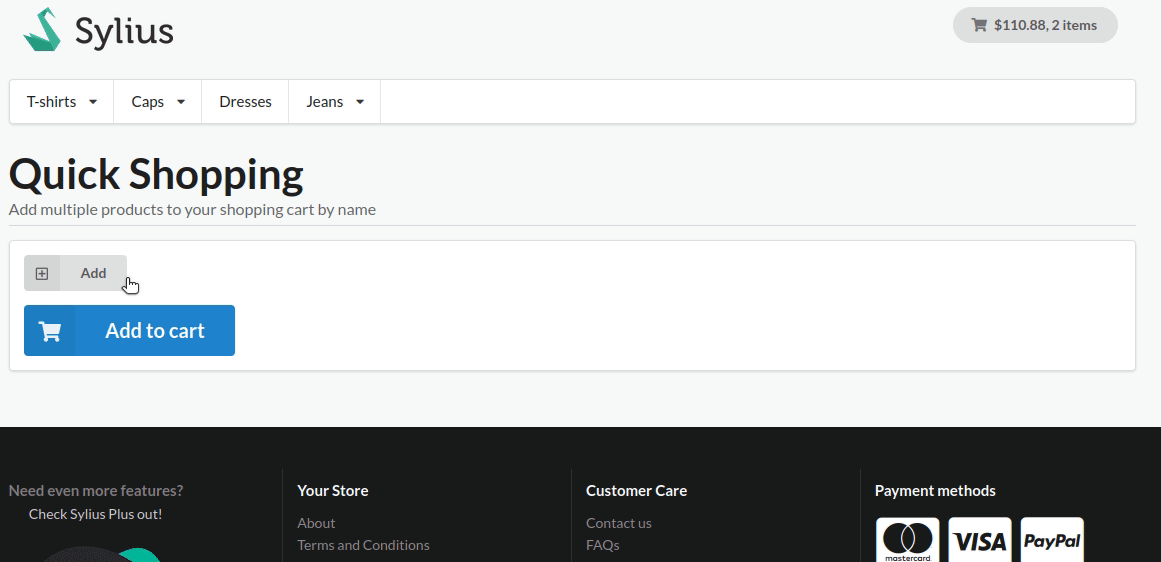Click the Payment methods heading
Viewport: 1161px width, 562px height.
tap(935, 490)
